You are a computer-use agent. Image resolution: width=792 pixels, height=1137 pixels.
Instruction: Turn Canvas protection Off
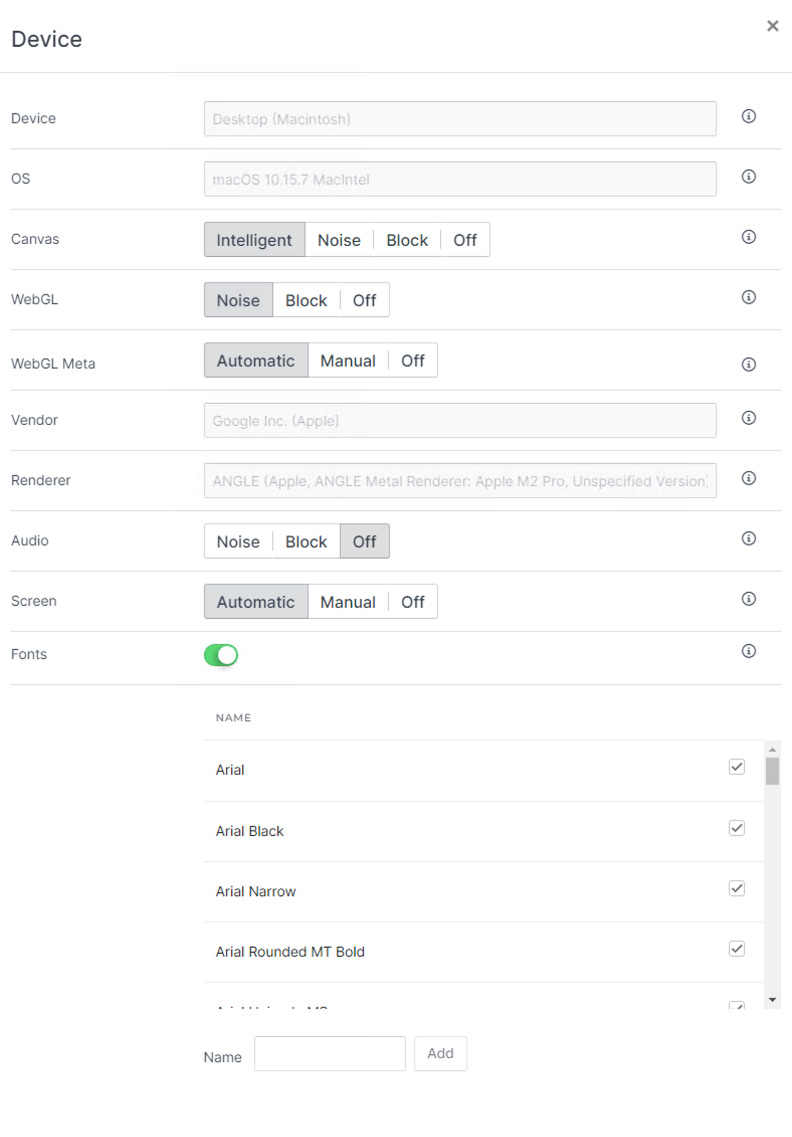click(x=465, y=240)
